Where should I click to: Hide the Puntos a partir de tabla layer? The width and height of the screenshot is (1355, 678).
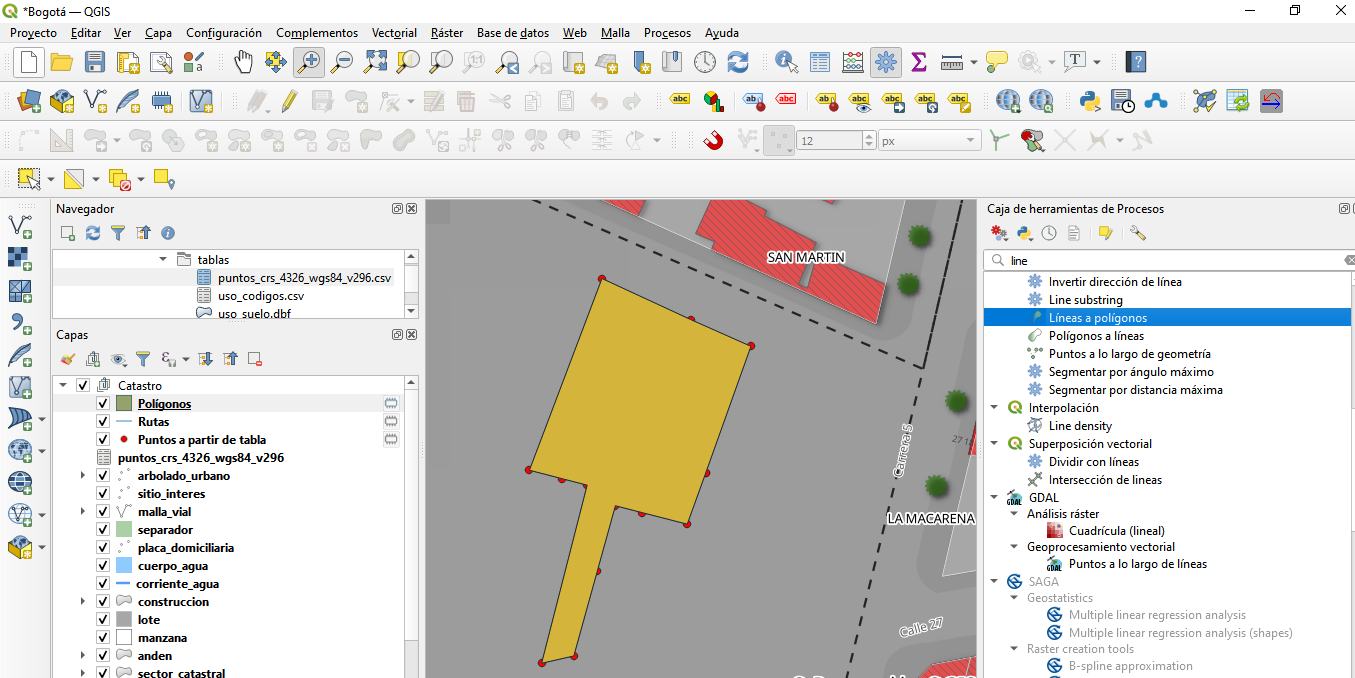103,440
